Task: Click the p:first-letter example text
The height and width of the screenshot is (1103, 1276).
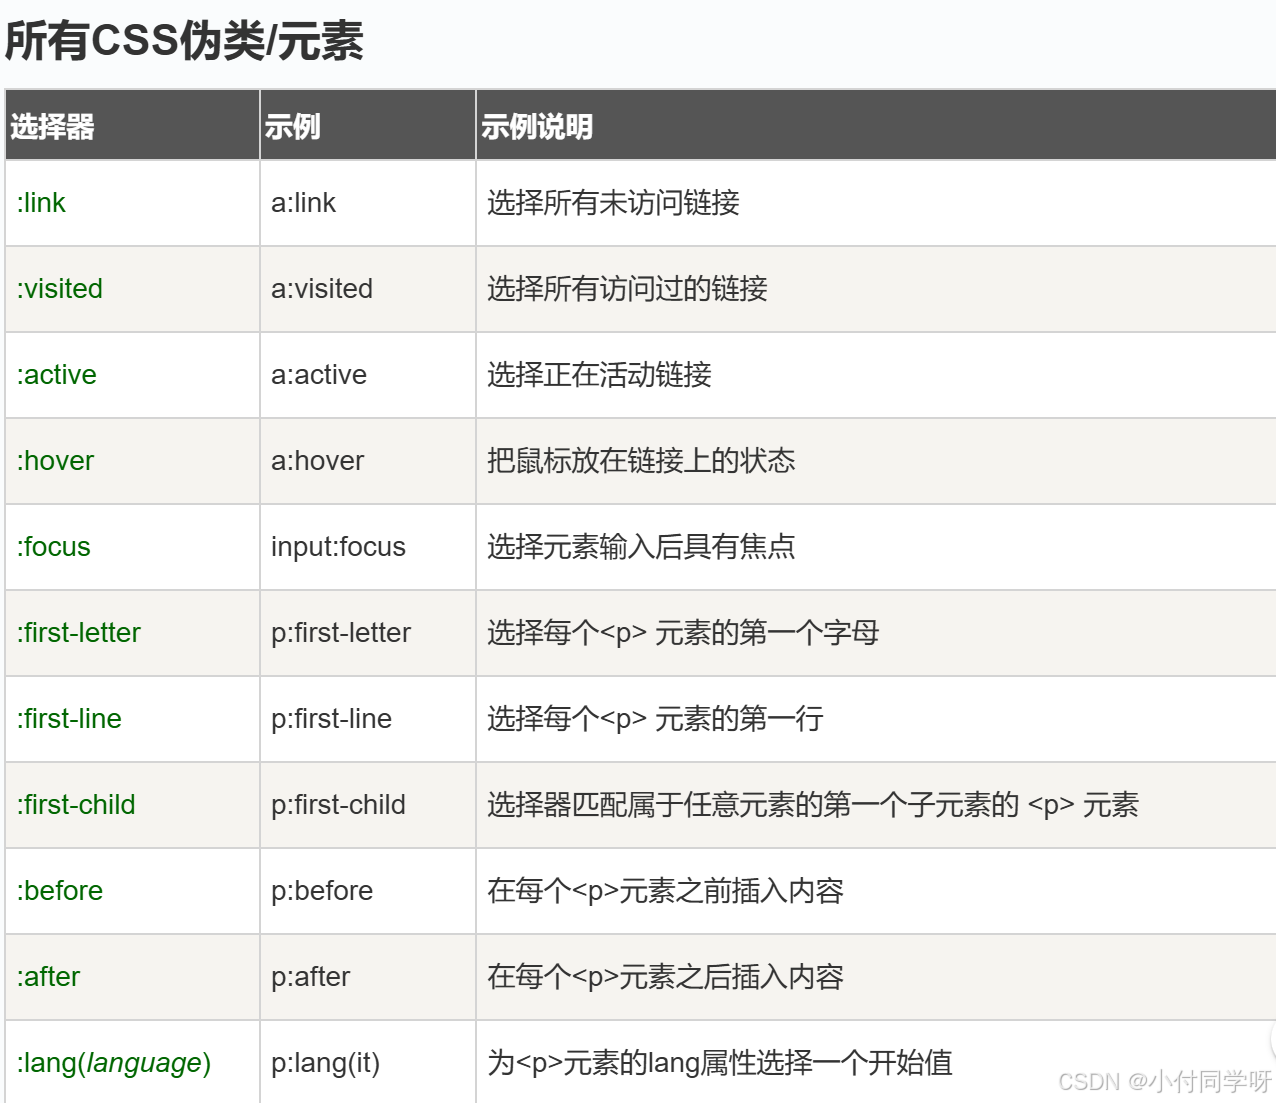Action: (341, 633)
